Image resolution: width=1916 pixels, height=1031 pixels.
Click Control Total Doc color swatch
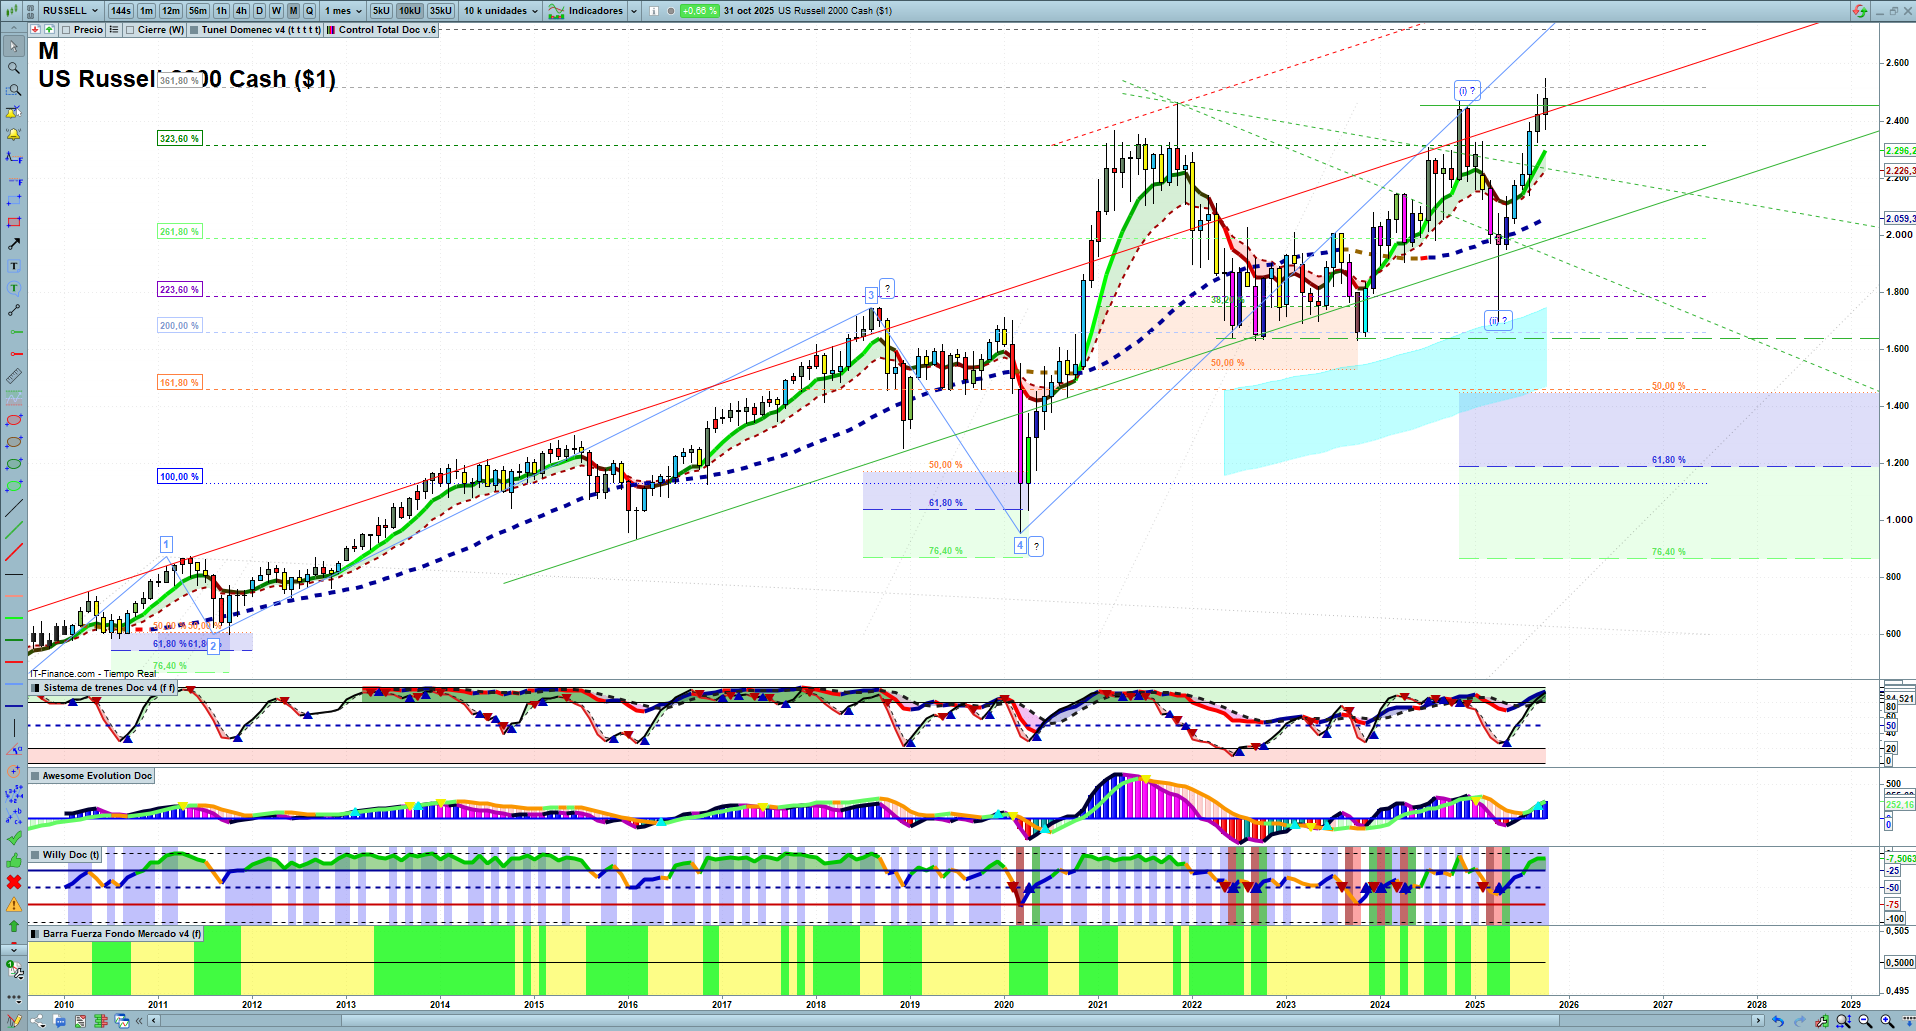pos(331,30)
